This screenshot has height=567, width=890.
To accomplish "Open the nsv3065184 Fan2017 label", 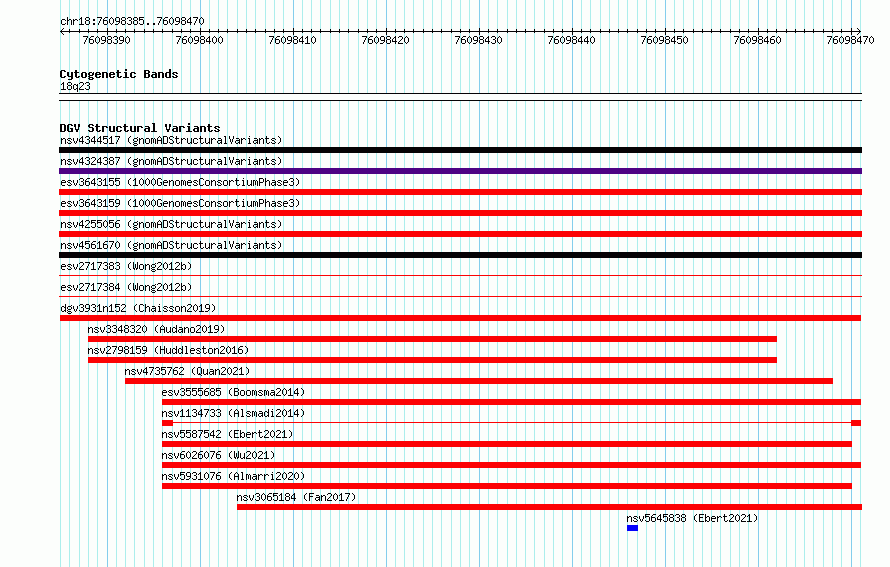I will 296,497.
